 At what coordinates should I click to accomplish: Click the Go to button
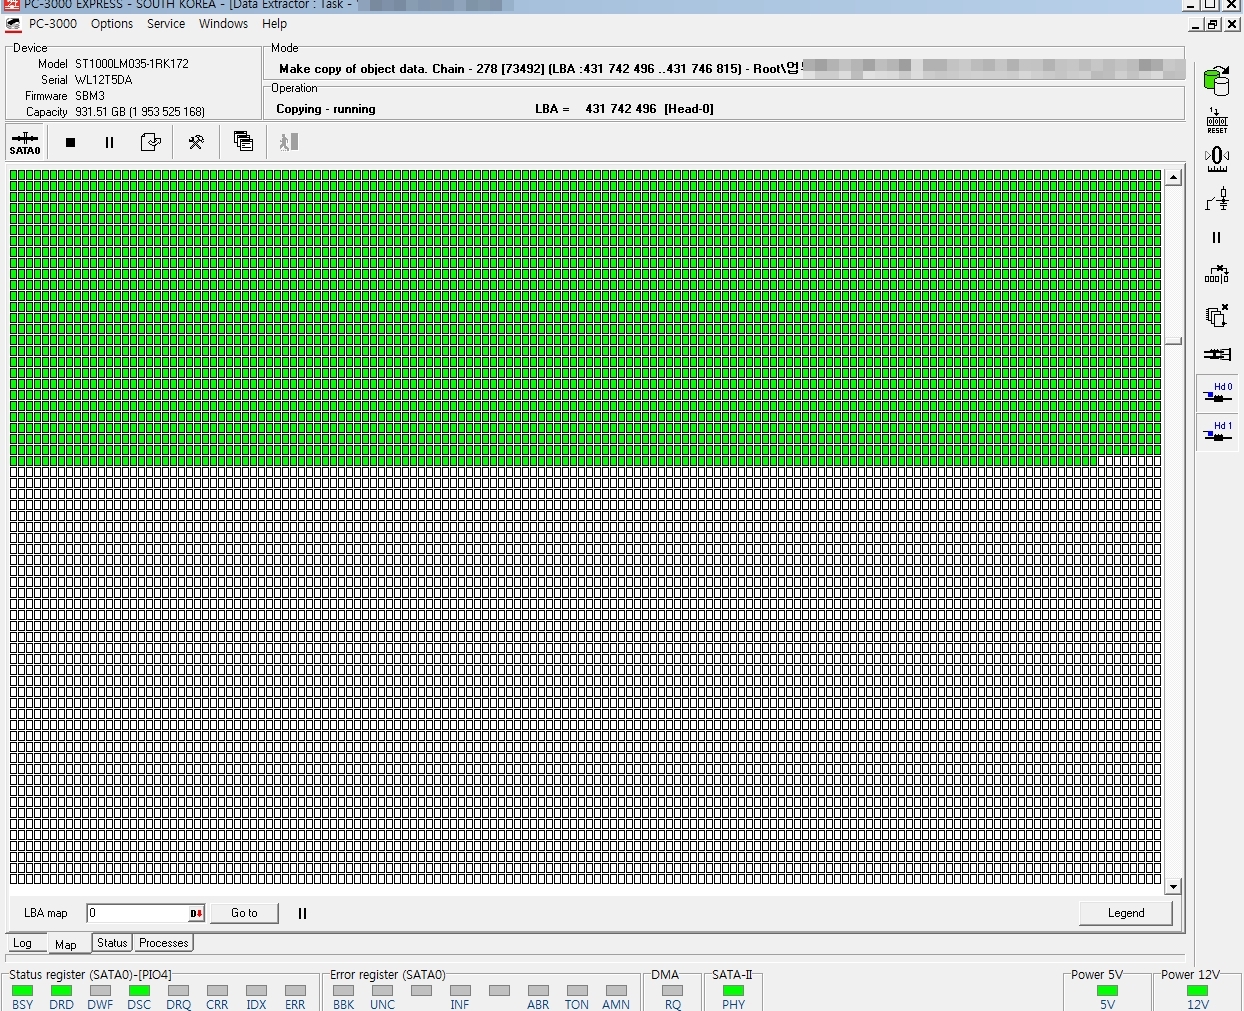[x=244, y=913]
